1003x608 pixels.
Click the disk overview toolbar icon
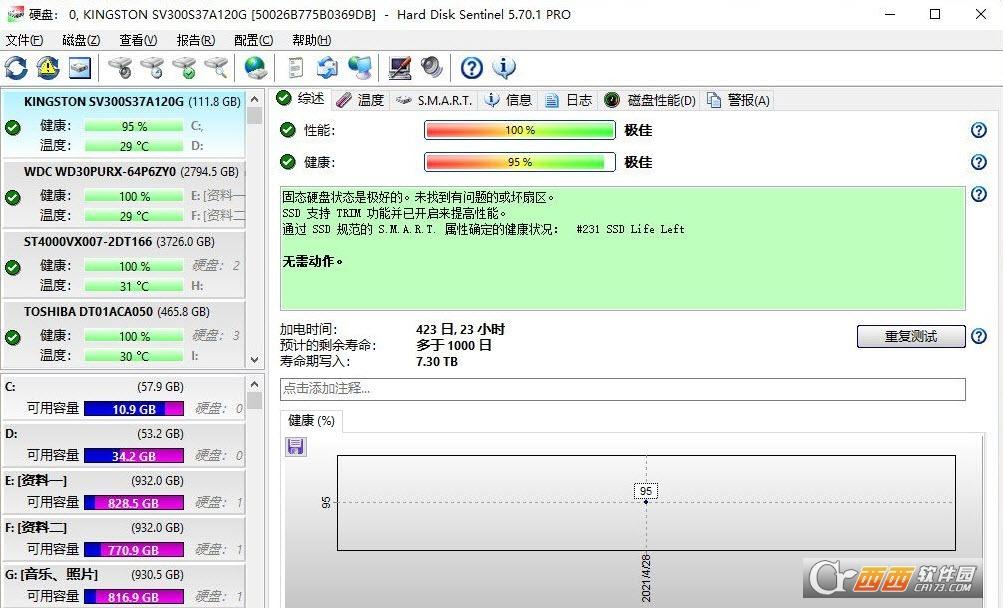(80, 67)
